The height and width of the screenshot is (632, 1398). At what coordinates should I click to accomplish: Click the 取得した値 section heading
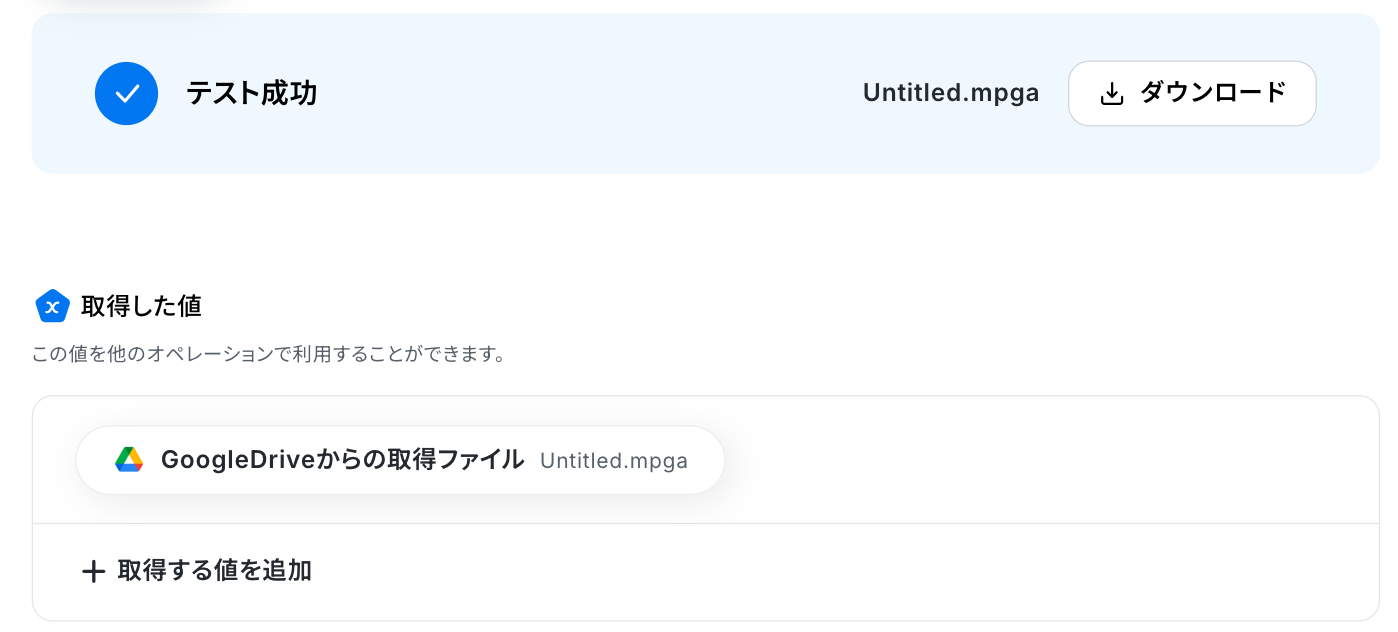[141, 306]
